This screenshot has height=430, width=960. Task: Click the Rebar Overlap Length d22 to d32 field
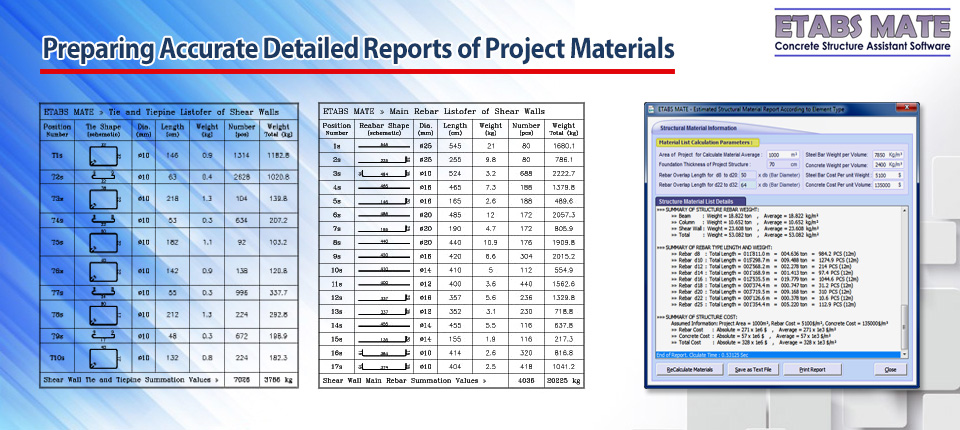tap(748, 185)
